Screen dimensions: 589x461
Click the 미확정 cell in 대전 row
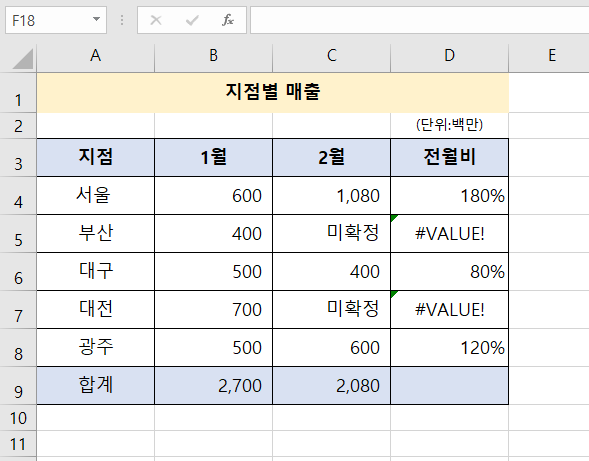point(331,310)
